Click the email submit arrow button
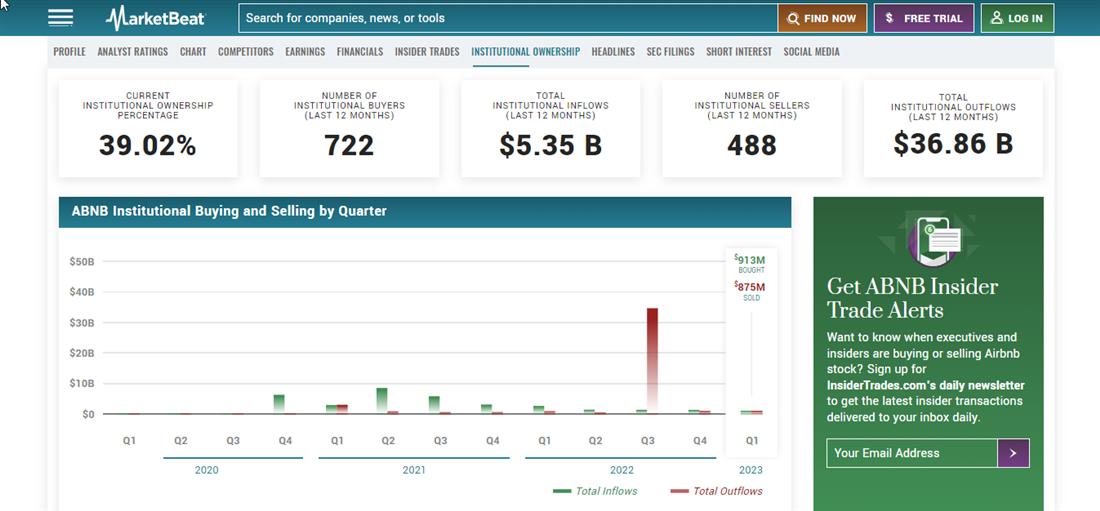Screen dimensions: 1100x511 click(x=1013, y=453)
